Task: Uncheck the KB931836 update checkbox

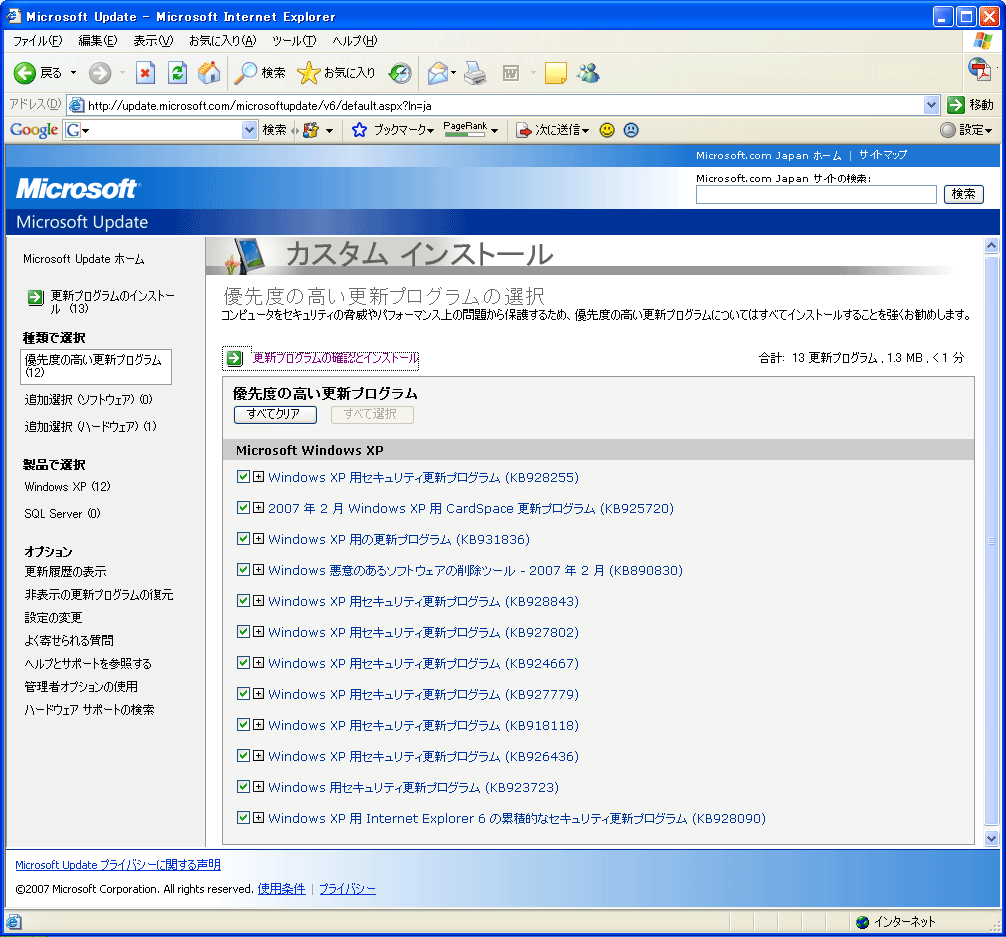Action: (x=243, y=538)
